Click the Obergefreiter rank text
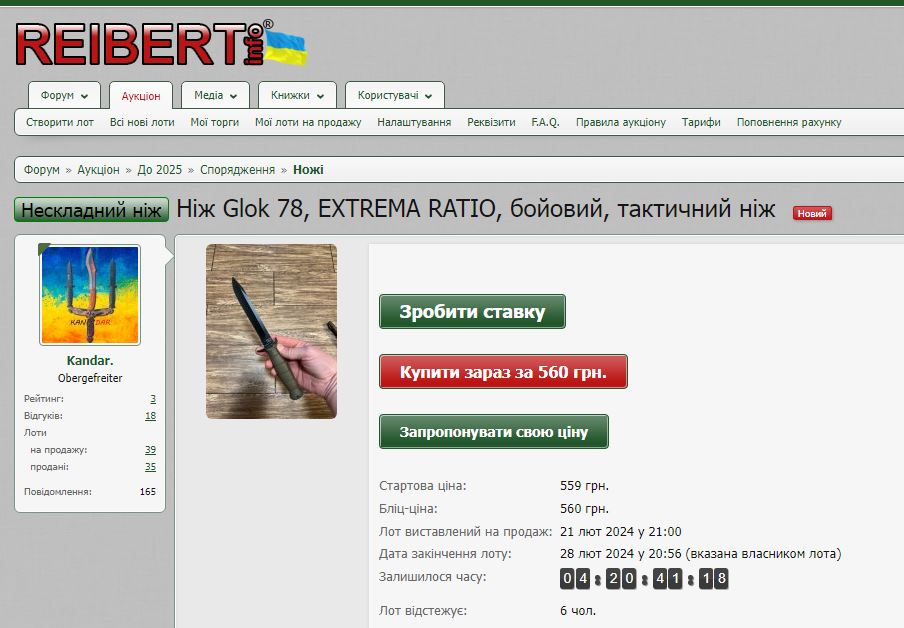Viewport: 904px width, 628px height. pyautogui.click(x=90, y=378)
